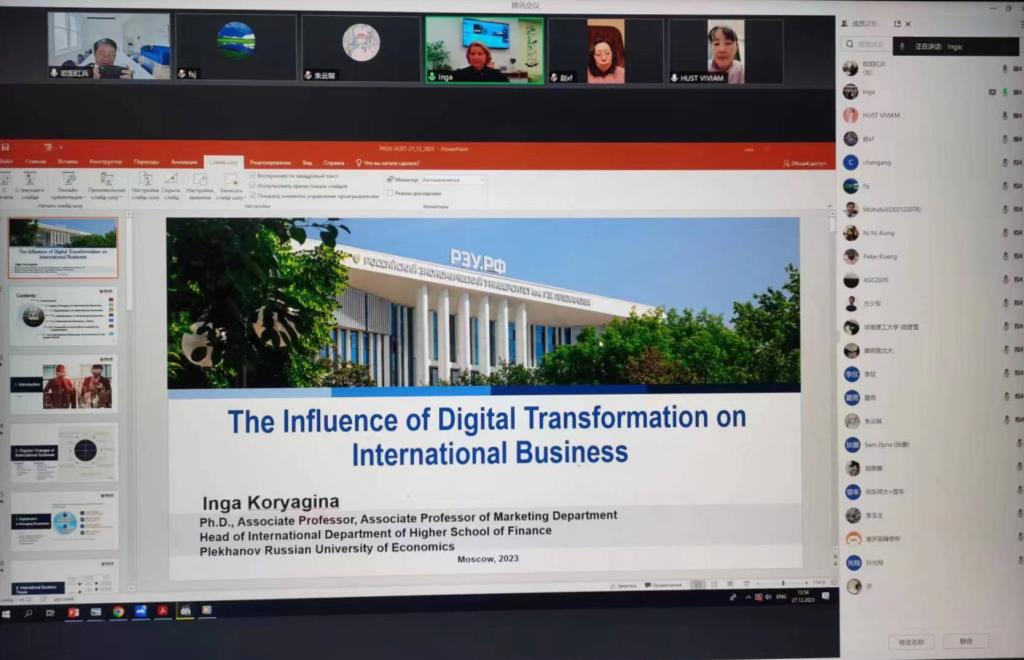Click the Rehearse Timings icon in the ribbon
The width and height of the screenshot is (1024, 660).
(x=199, y=181)
